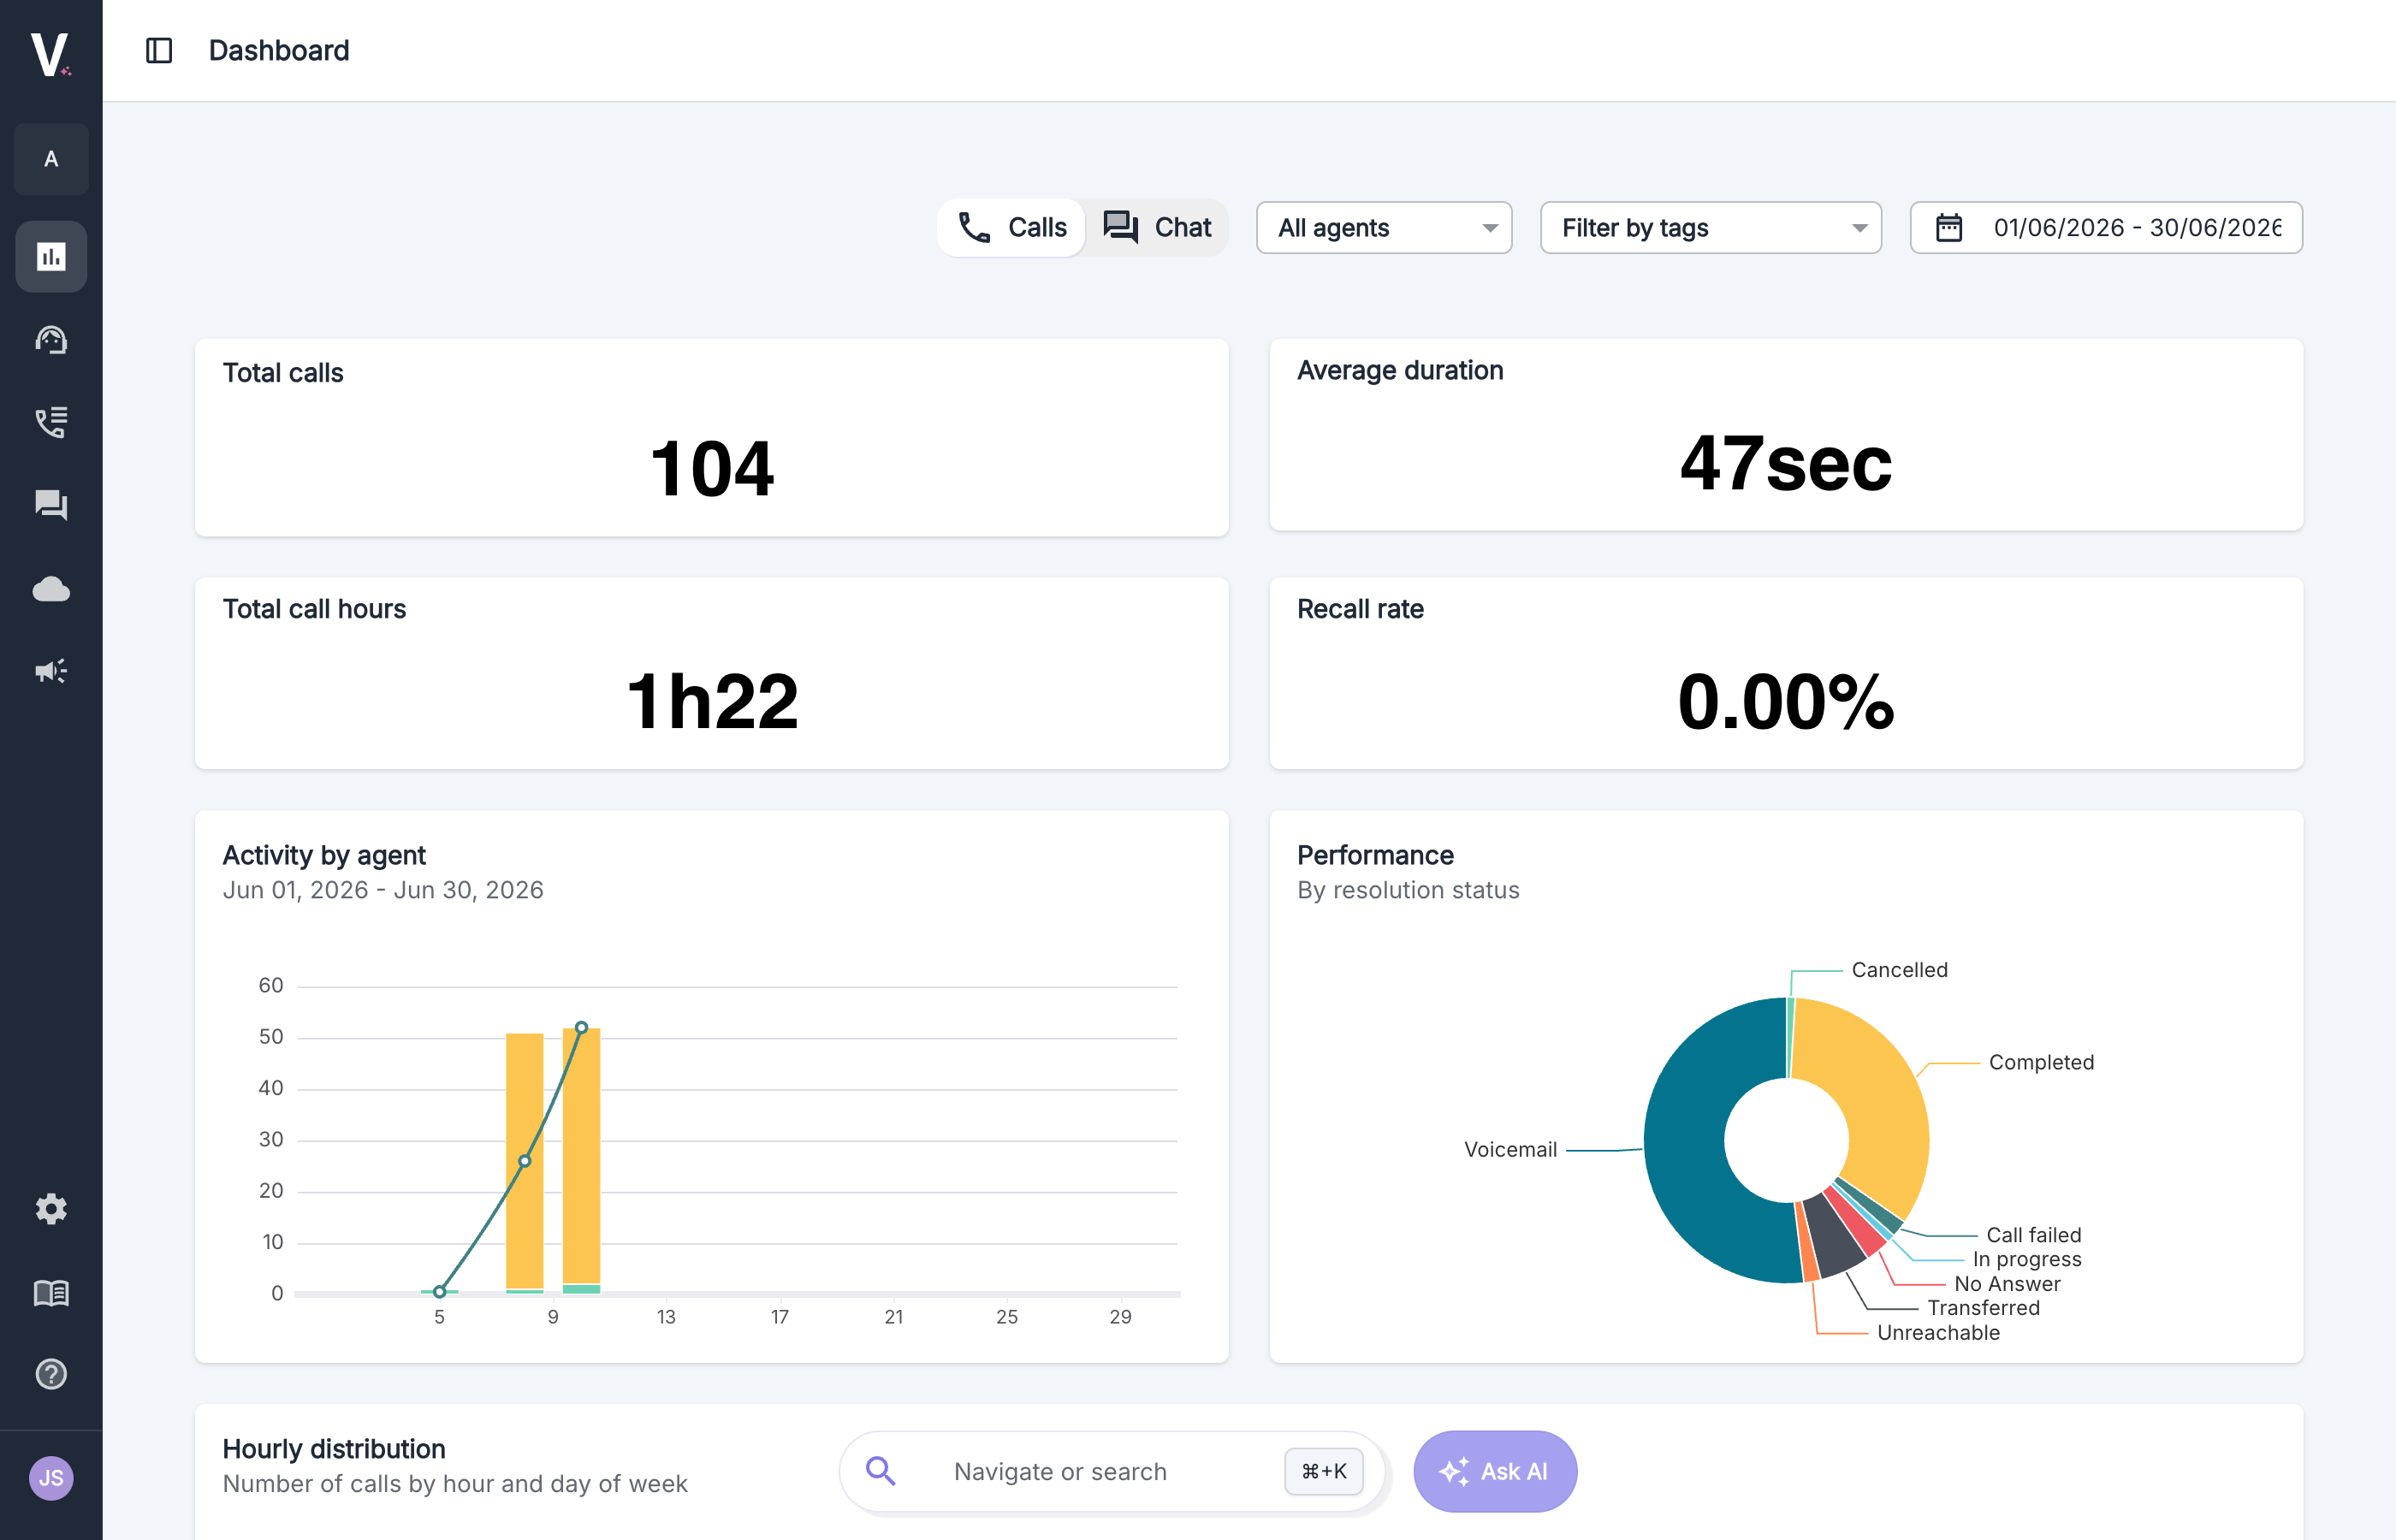
Task: Click the In progress chart label
Action: (x=2026, y=1260)
